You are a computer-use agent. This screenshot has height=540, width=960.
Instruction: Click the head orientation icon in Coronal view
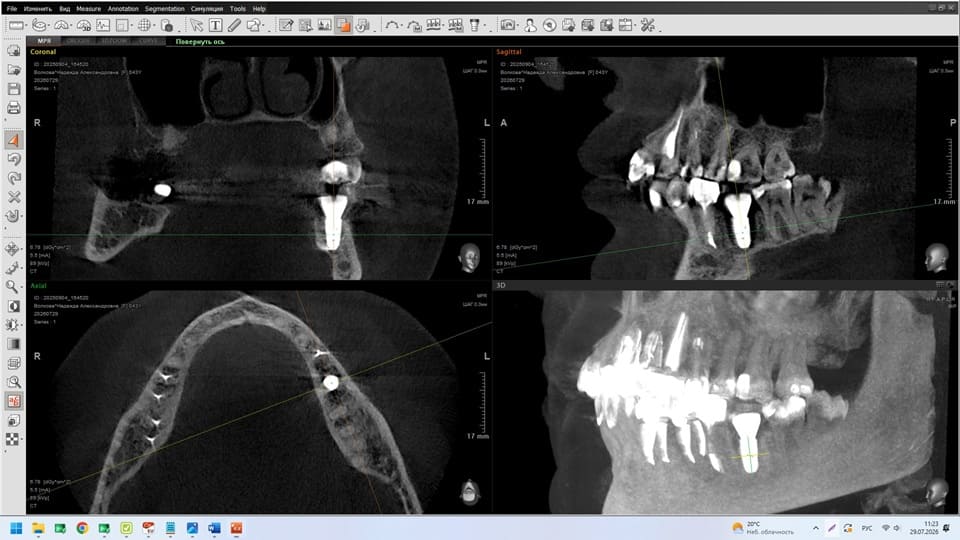469,257
